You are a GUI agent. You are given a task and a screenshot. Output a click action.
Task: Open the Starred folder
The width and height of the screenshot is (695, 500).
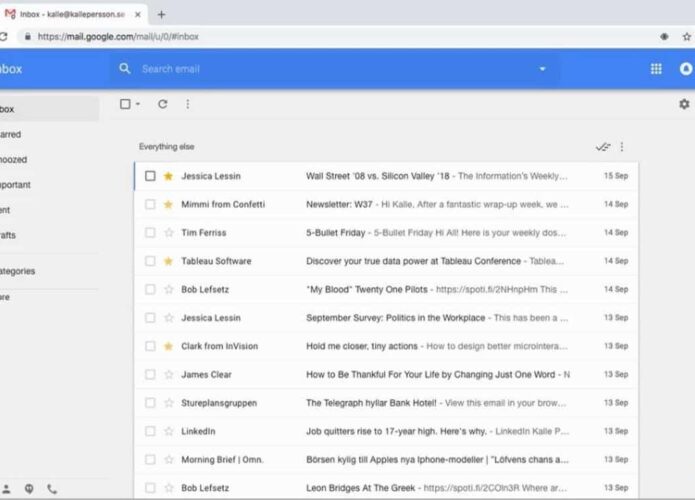coord(10,134)
